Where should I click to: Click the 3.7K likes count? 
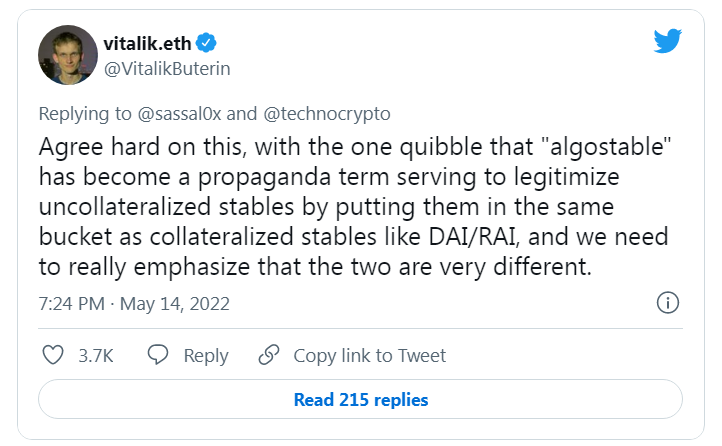coord(96,356)
